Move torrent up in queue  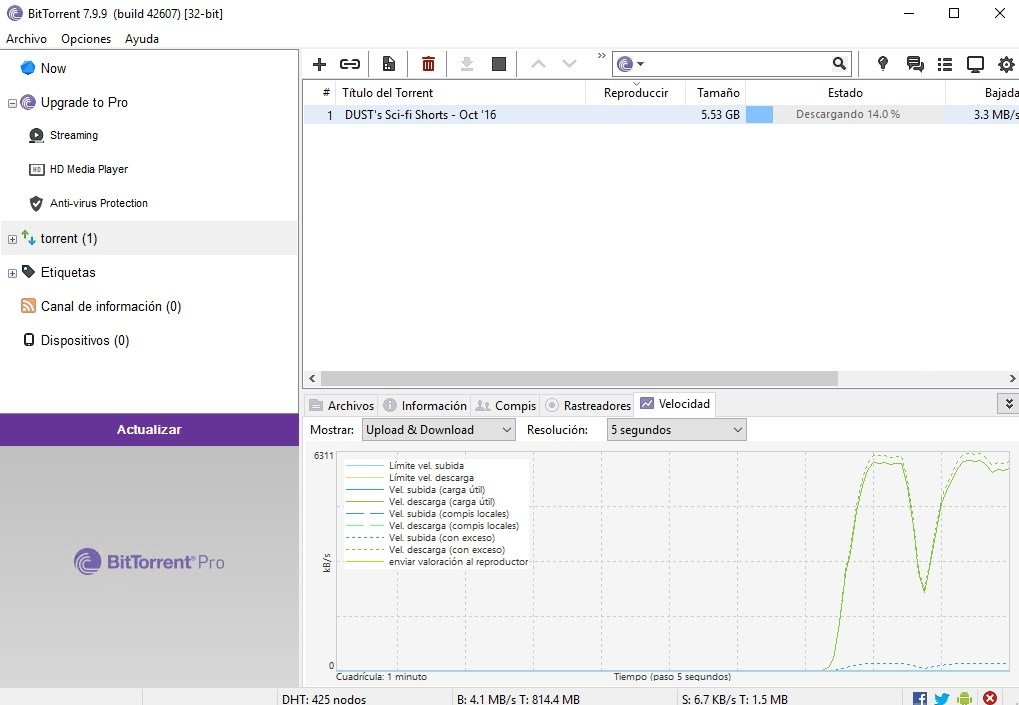click(538, 64)
